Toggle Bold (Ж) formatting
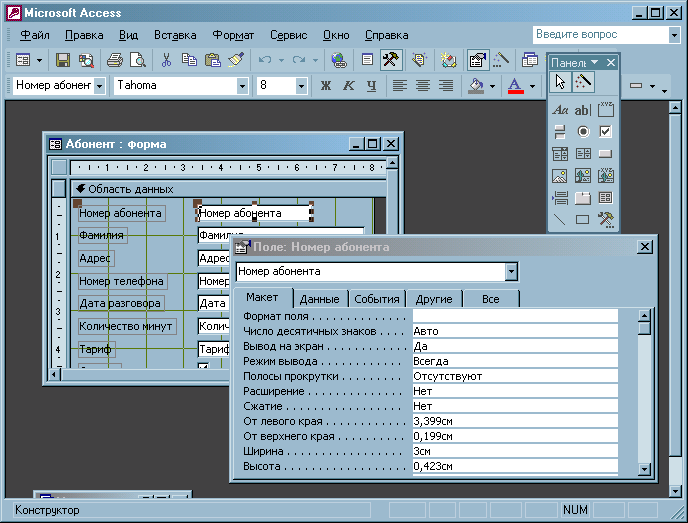The width and height of the screenshot is (688, 523). click(326, 86)
